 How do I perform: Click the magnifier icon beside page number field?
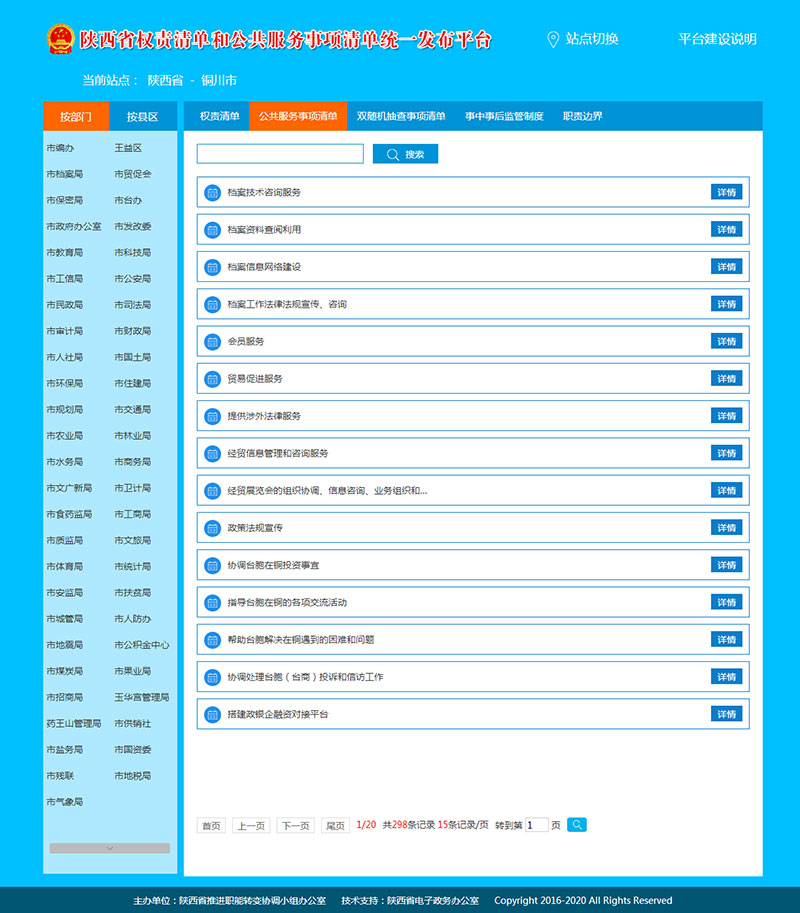pos(577,825)
